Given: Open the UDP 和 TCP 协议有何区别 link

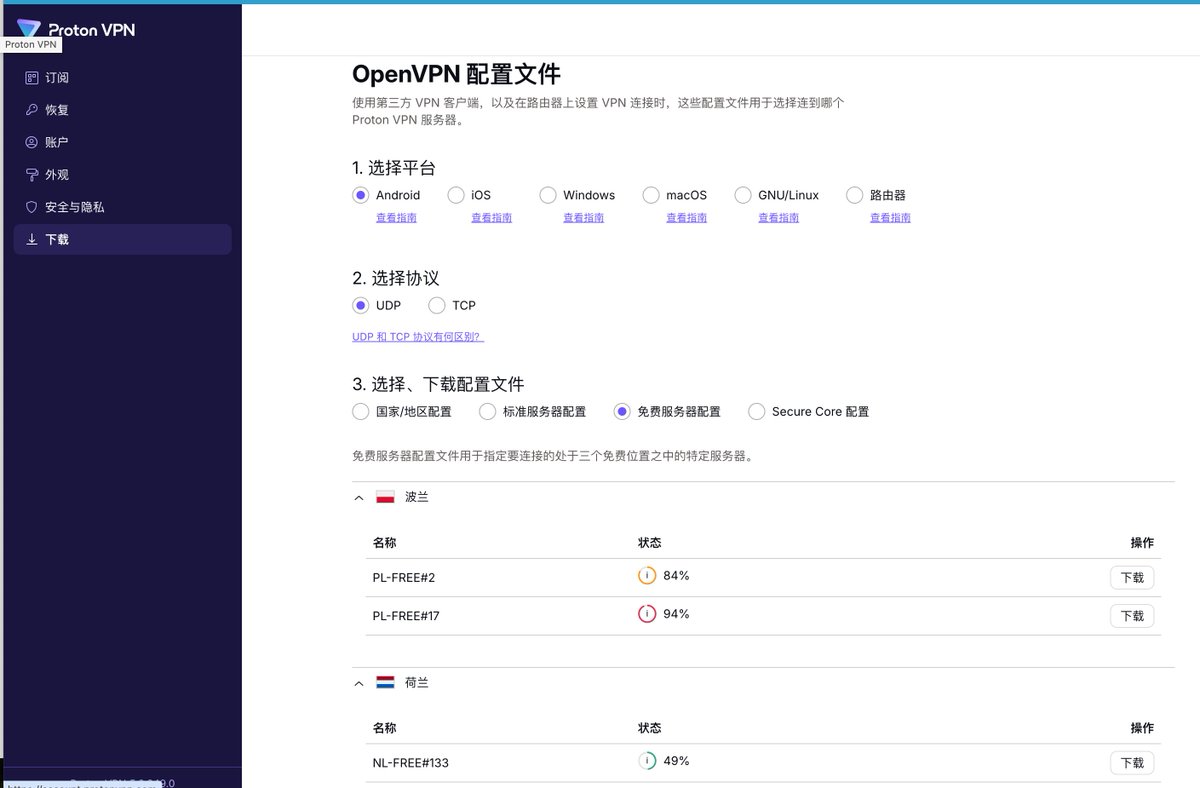Looking at the screenshot, I should coord(418,337).
